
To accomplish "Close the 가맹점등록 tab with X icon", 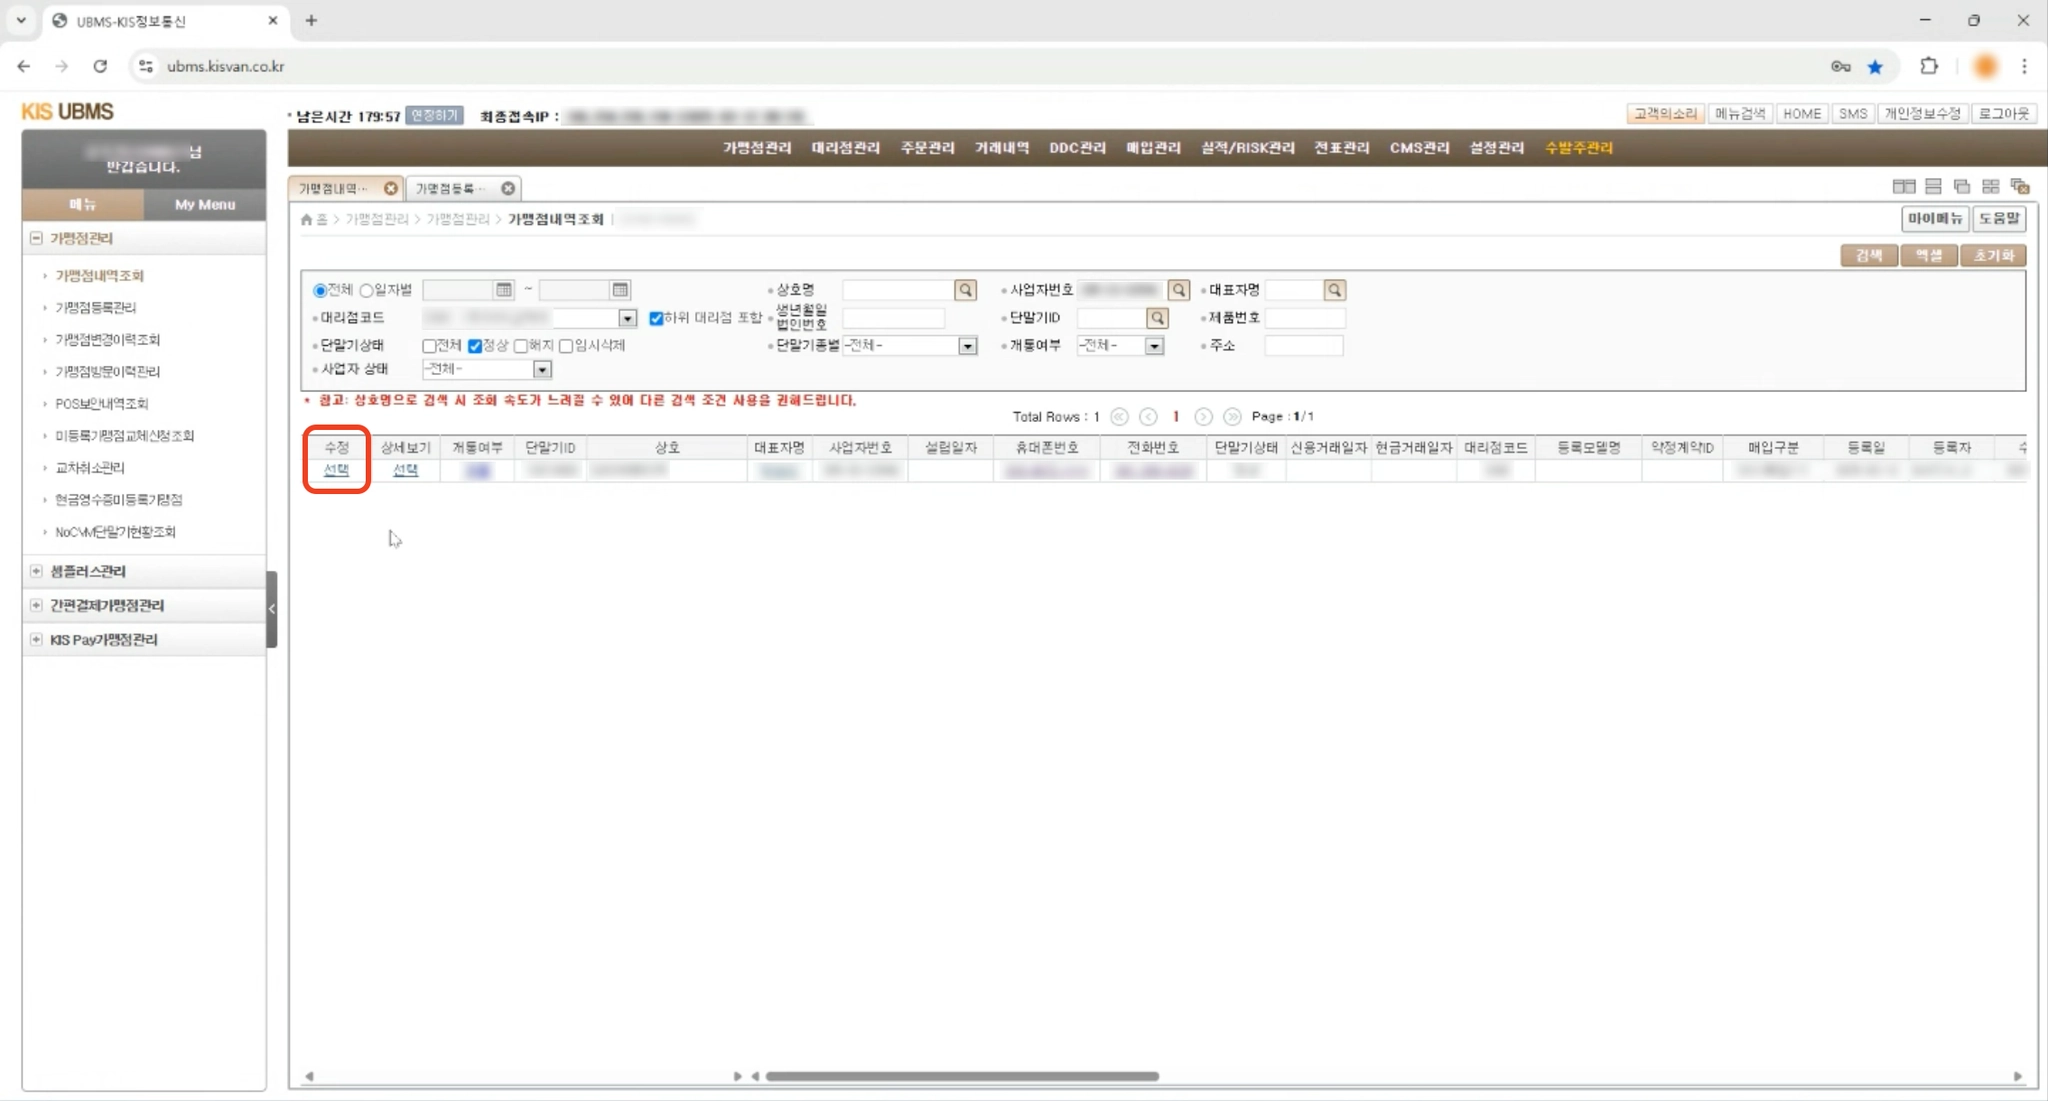I will (x=508, y=188).
